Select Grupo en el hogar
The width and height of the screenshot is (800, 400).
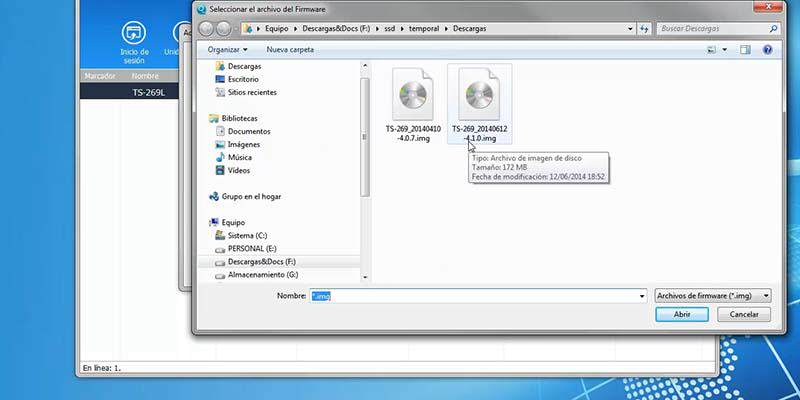pos(245,196)
